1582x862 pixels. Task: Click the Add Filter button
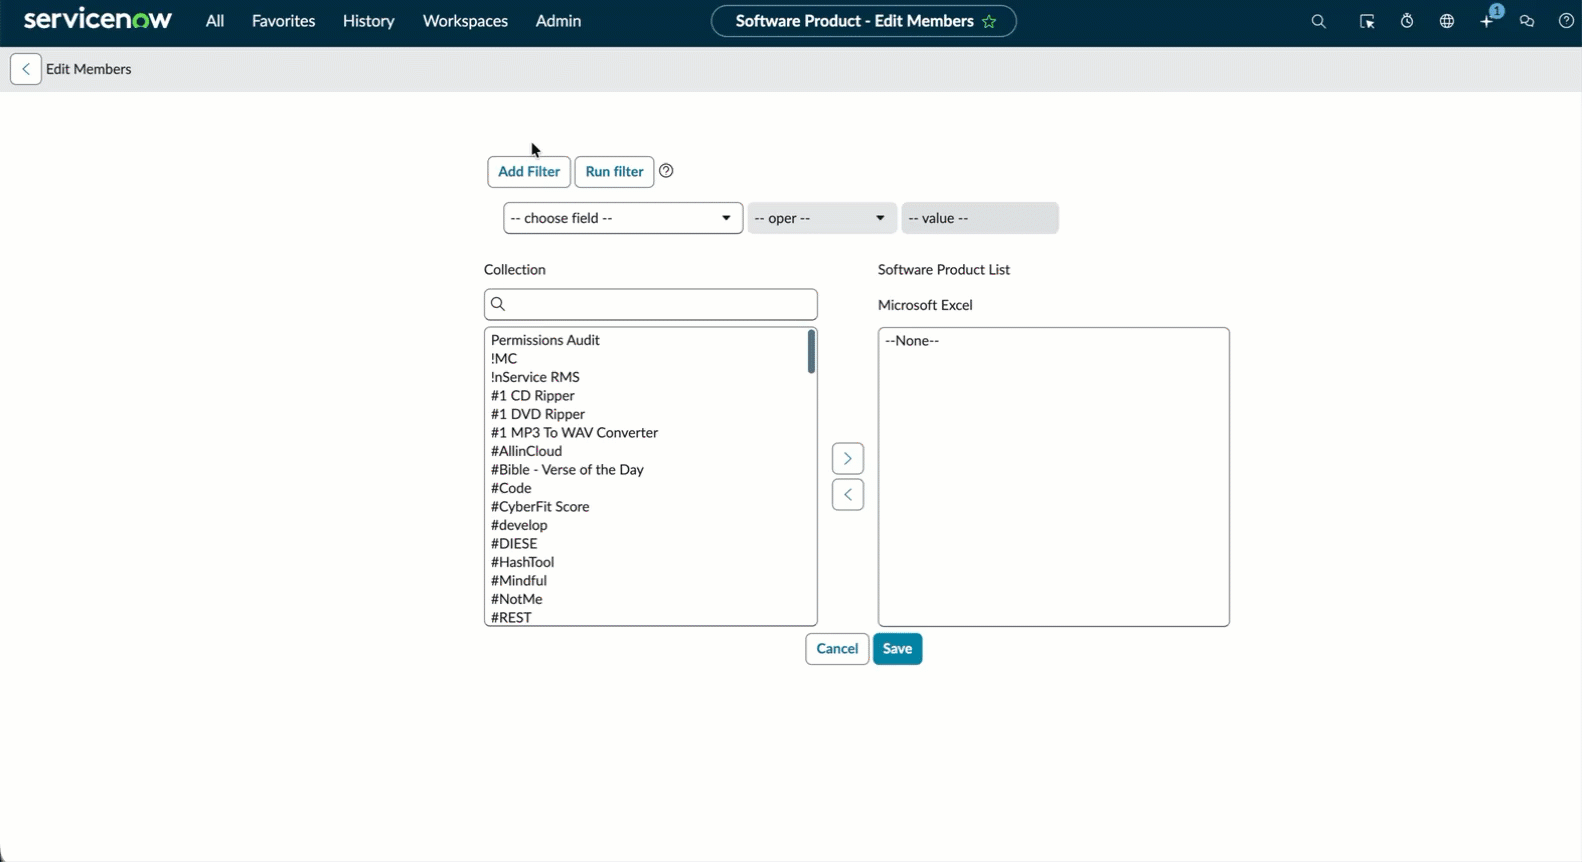tap(529, 172)
